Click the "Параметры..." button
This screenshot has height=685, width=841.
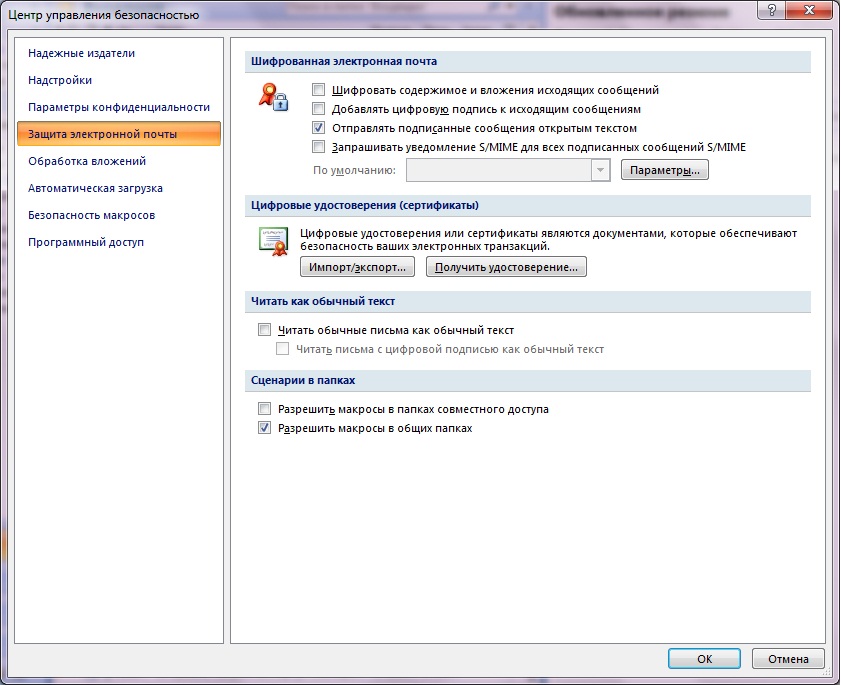point(665,170)
